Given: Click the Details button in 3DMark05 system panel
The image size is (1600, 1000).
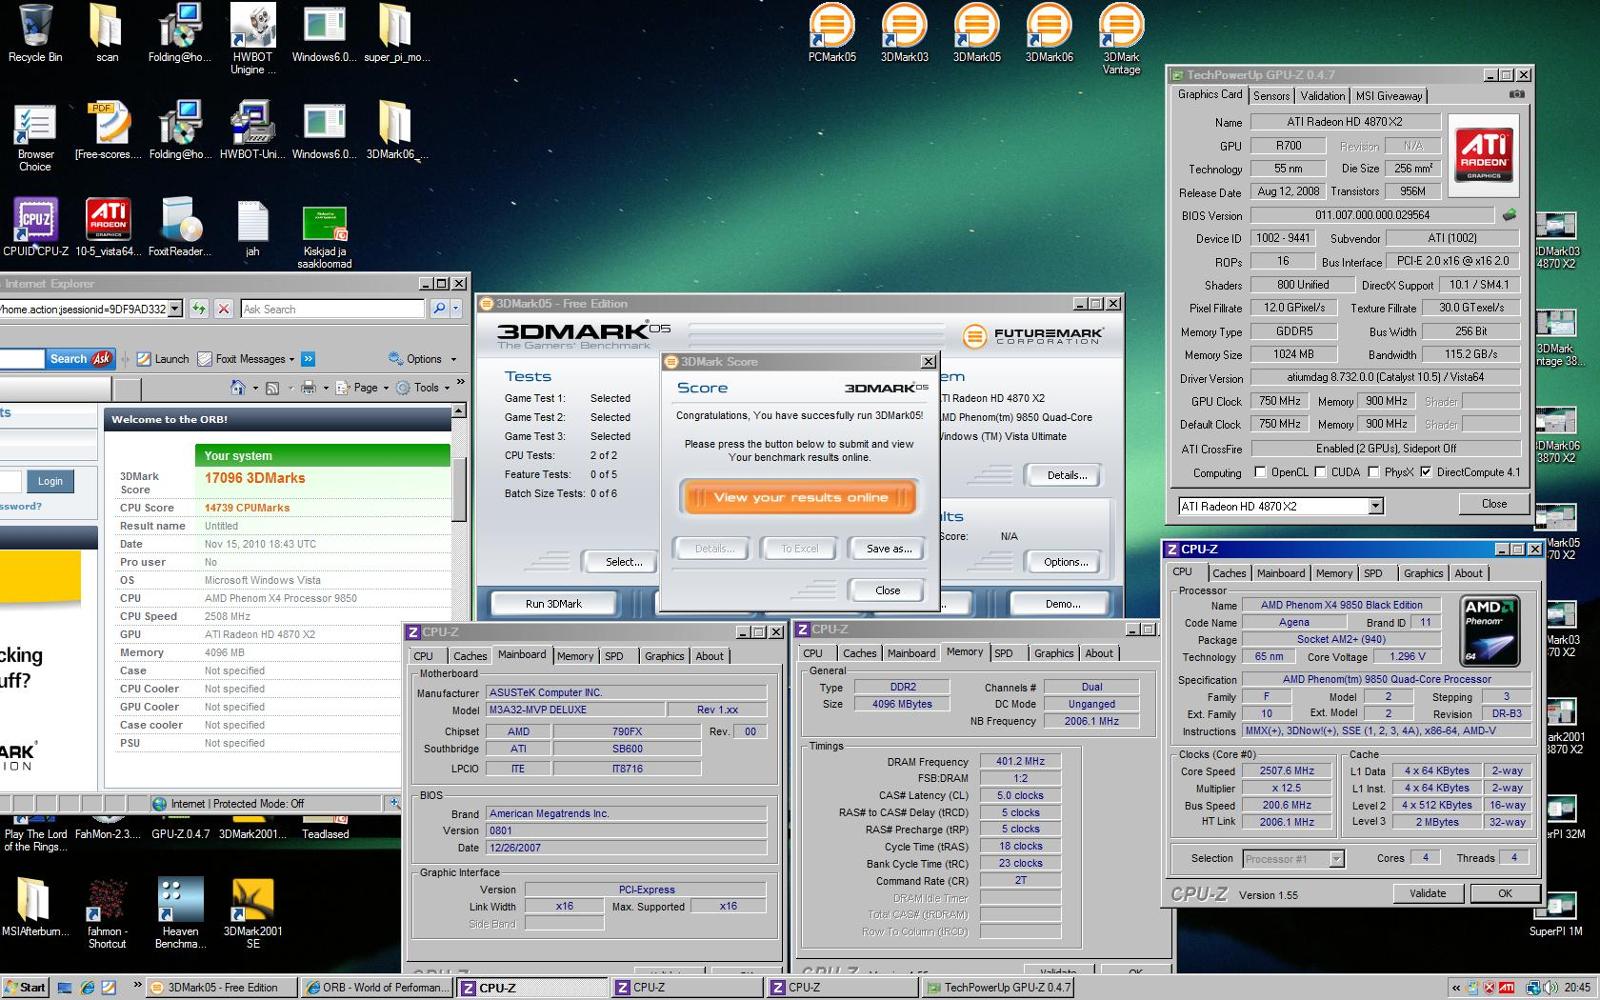Looking at the screenshot, I should [x=1066, y=475].
